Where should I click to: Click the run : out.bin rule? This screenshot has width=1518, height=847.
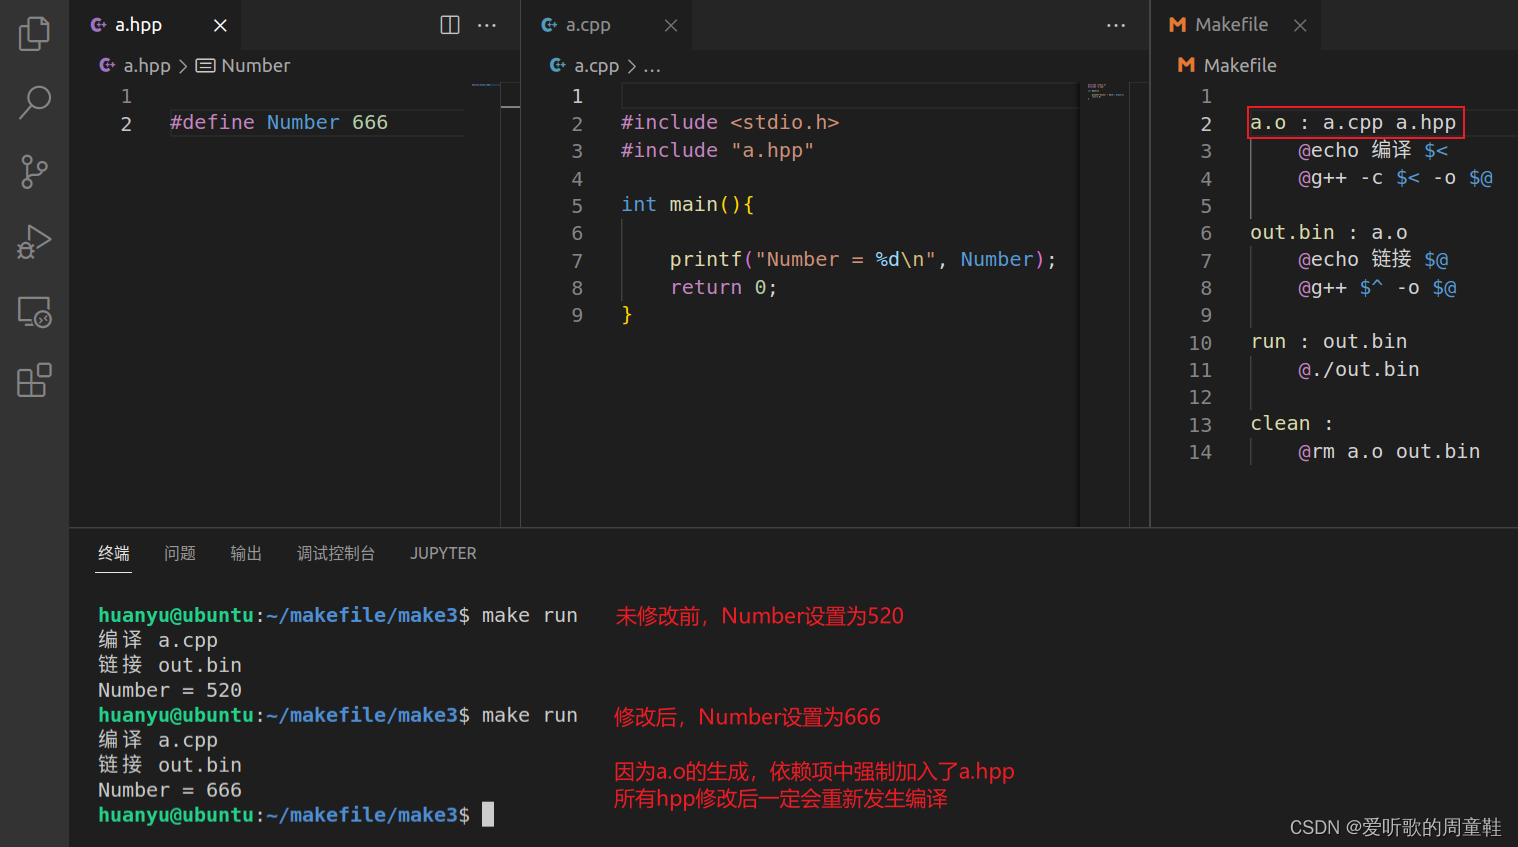click(x=1329, y=342)
